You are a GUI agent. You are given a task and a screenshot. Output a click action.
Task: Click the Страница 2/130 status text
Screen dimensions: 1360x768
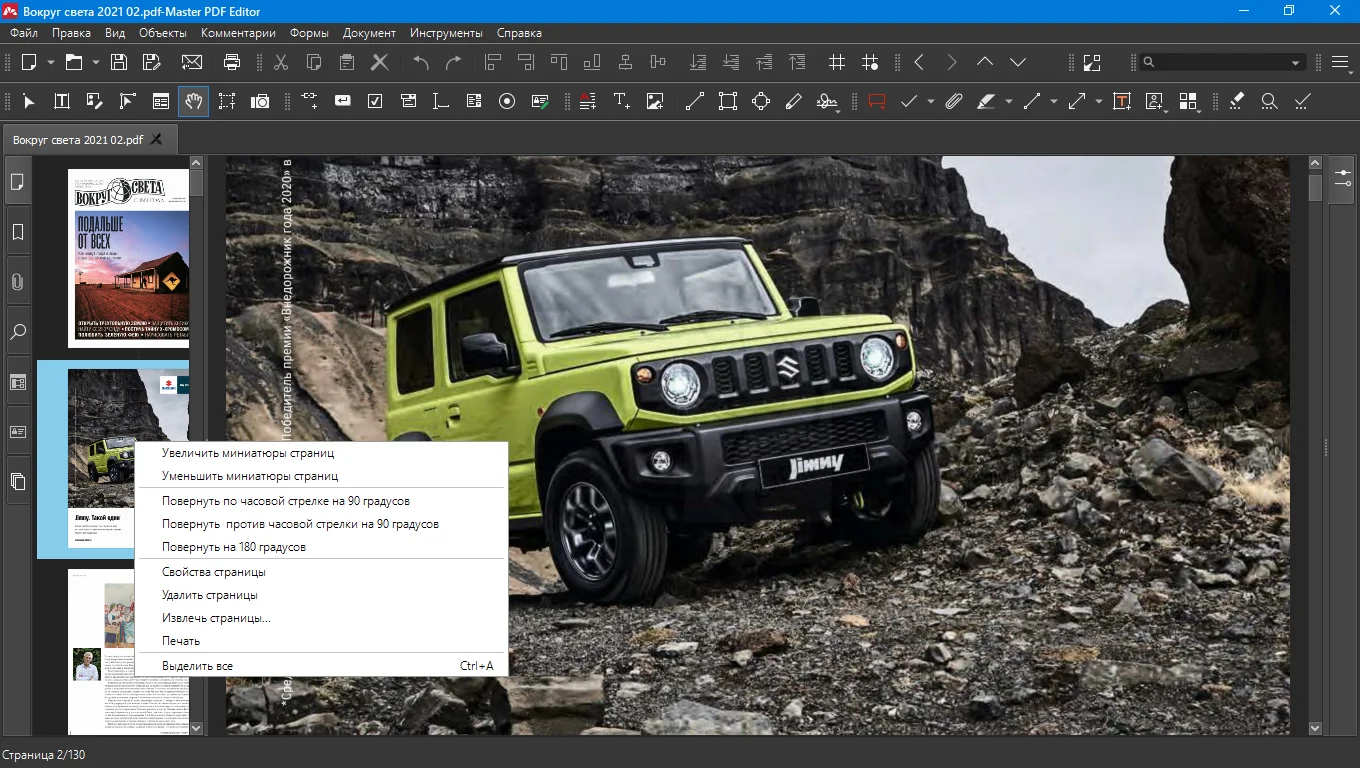coord(44,755)
